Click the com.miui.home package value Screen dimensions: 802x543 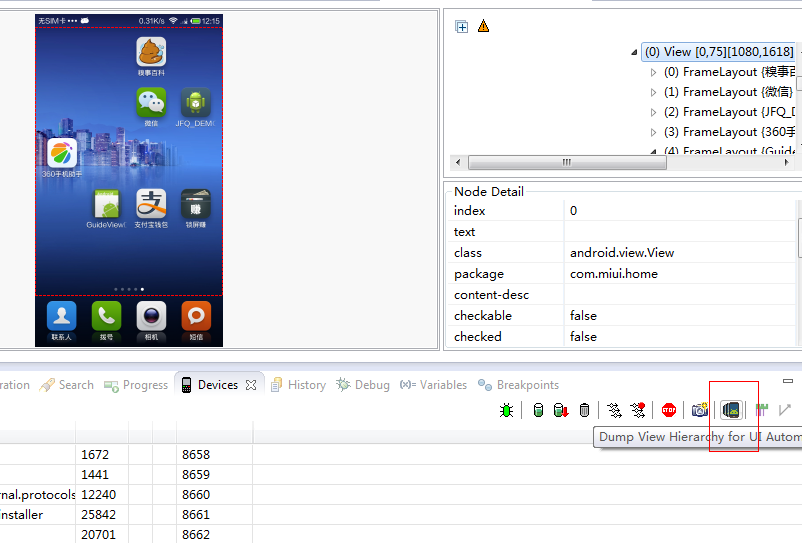click(x=614, y=274)
